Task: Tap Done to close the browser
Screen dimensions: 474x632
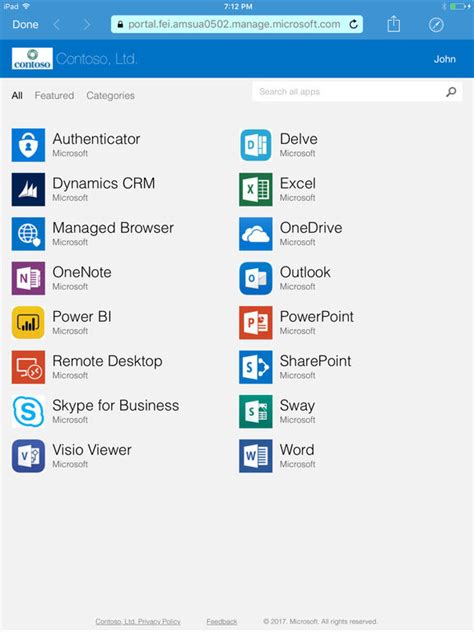Action: click(x=25, y=25)
